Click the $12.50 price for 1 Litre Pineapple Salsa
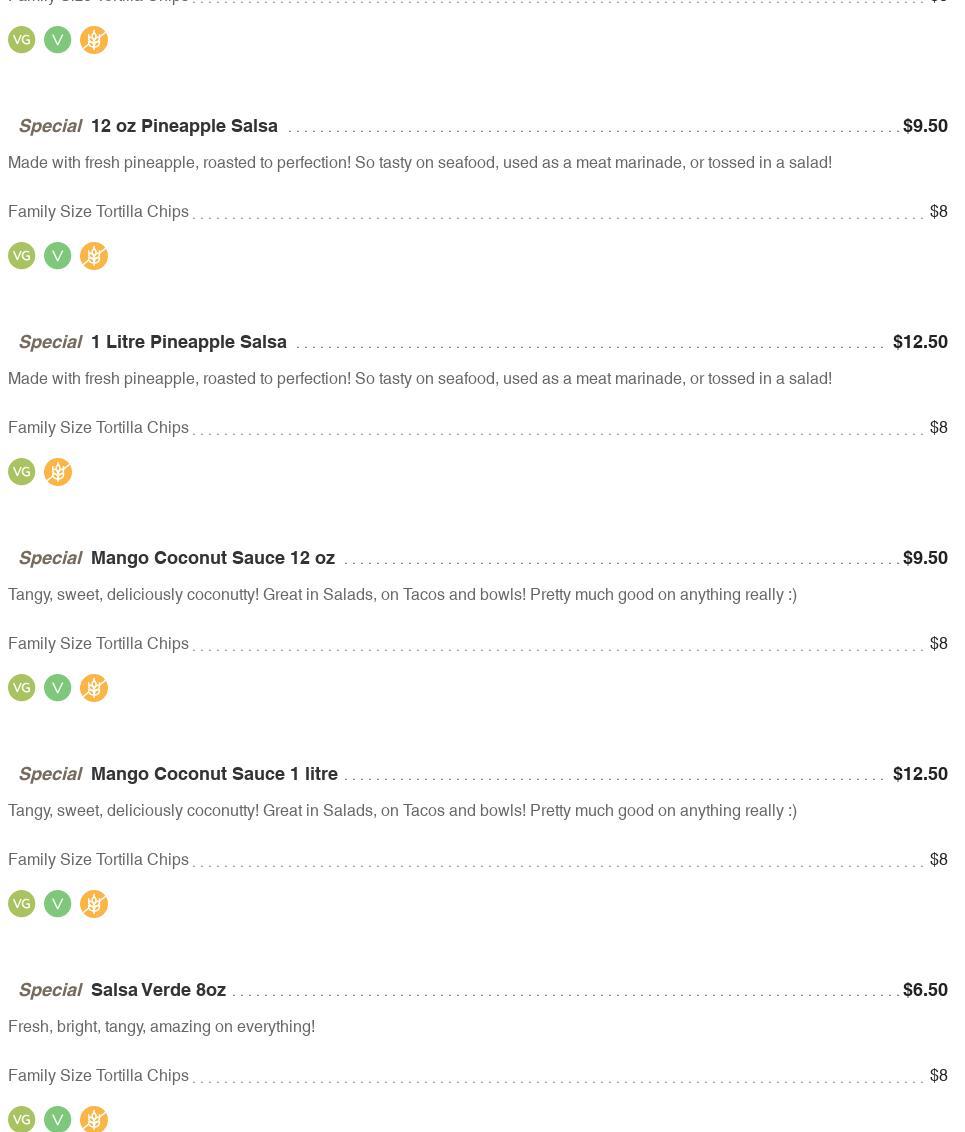Screen dimensions: 965x1132 pos(920,342)
